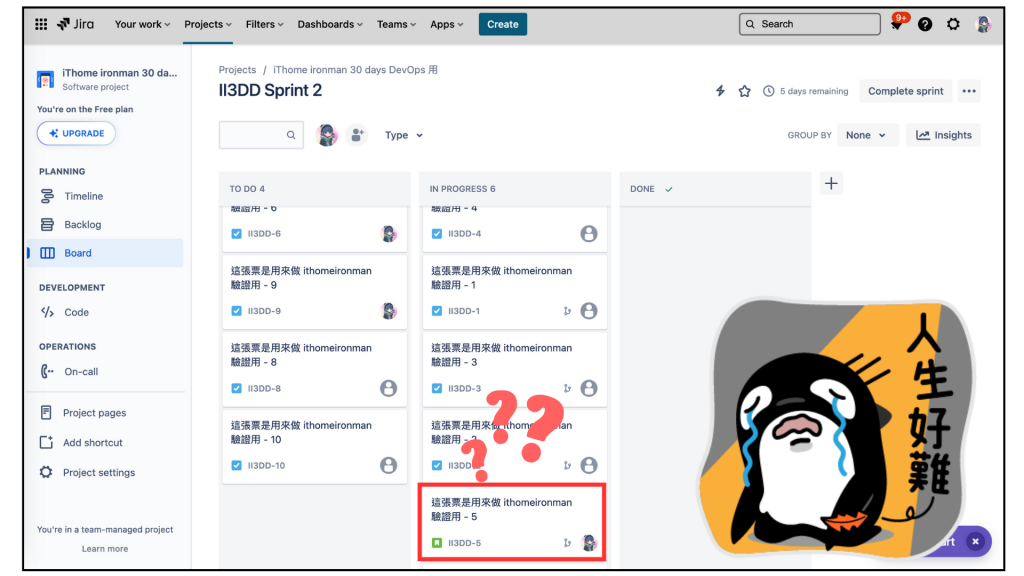The image size is (1024, 576).
Task: Click assignee avatar on II3DD-9 card
Action: tap(389, 311)
